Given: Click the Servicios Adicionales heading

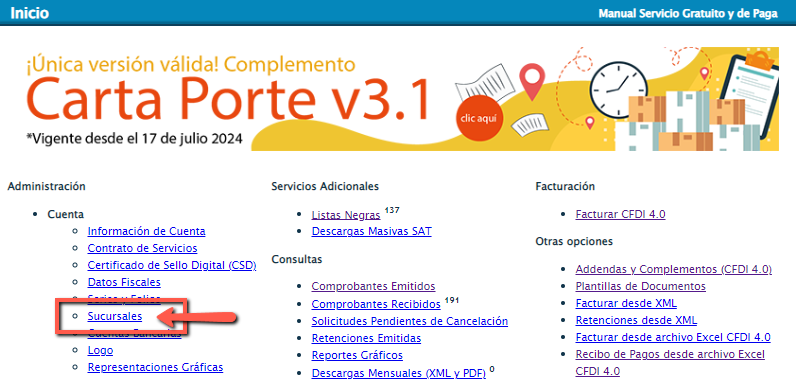Looking at the screenshot, I should [x=325, y=186].
